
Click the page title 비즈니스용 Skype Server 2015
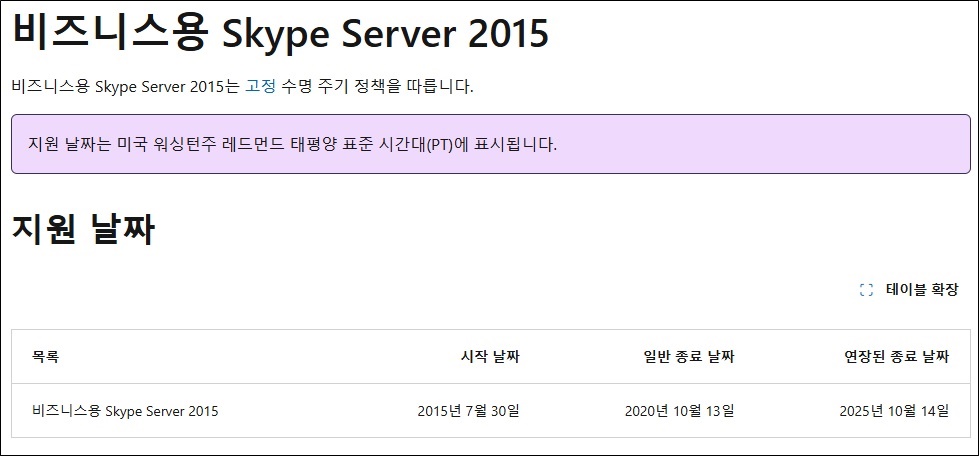(280, 32)
